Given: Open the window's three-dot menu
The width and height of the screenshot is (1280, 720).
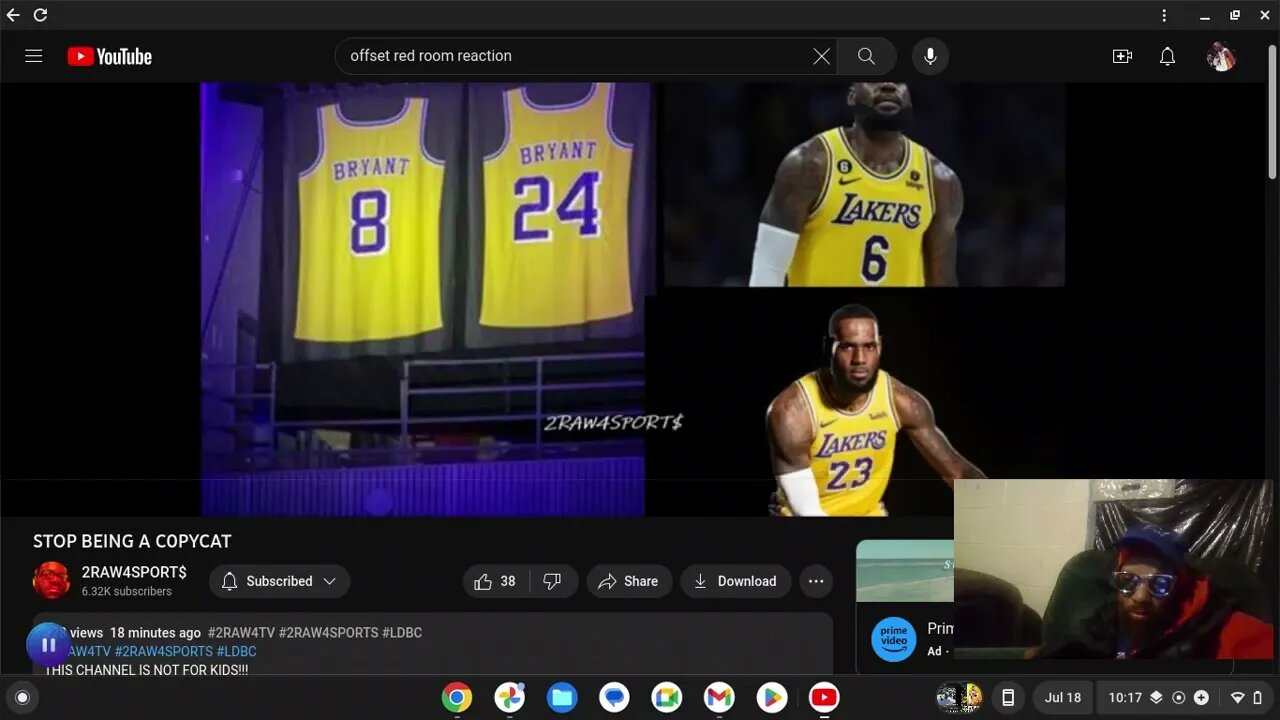Looking at the screenshot, I should click(1164, 15).
